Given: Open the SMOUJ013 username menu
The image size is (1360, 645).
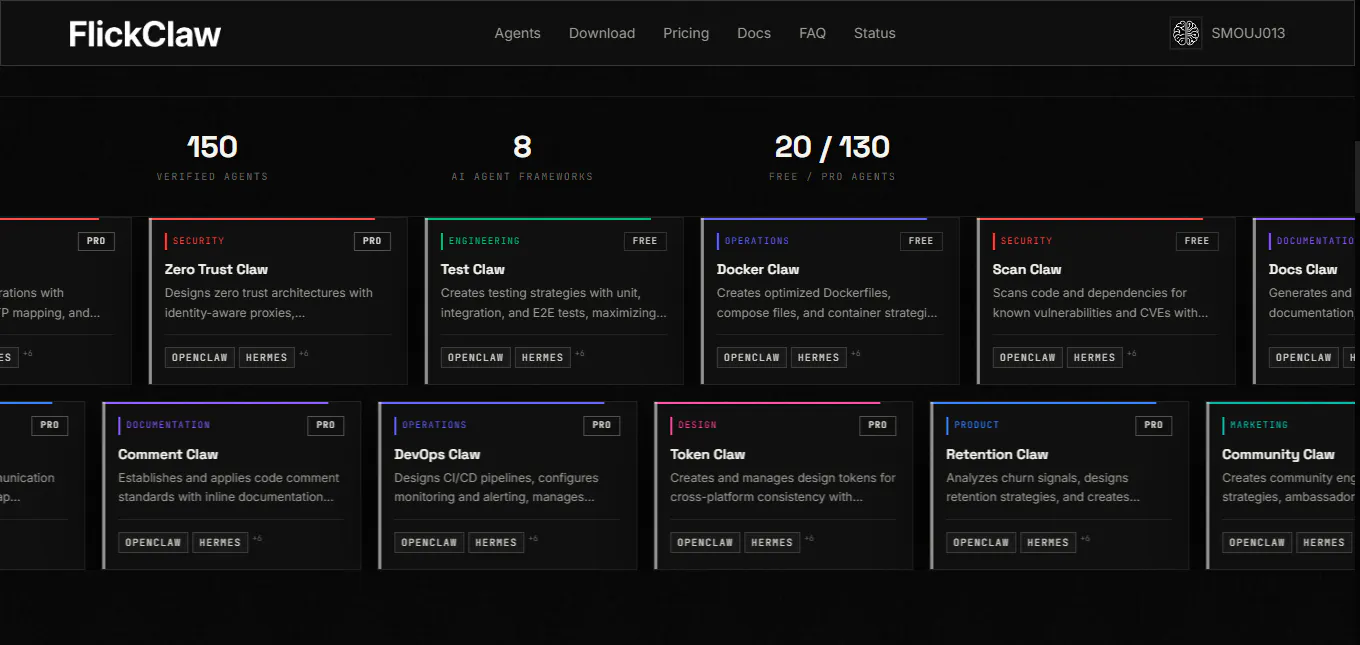Looking at the screenshot, I should tap(1248, 33).
